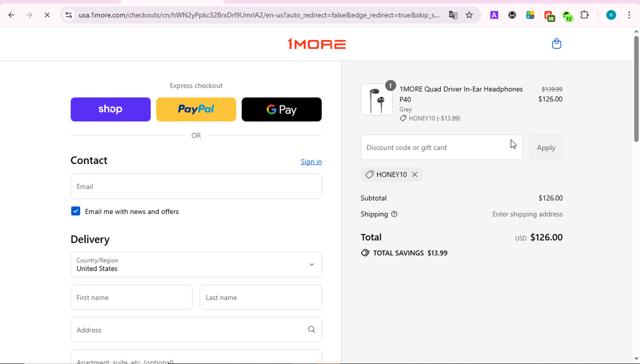Open the Chrome three-dot menu

(629, 15)
